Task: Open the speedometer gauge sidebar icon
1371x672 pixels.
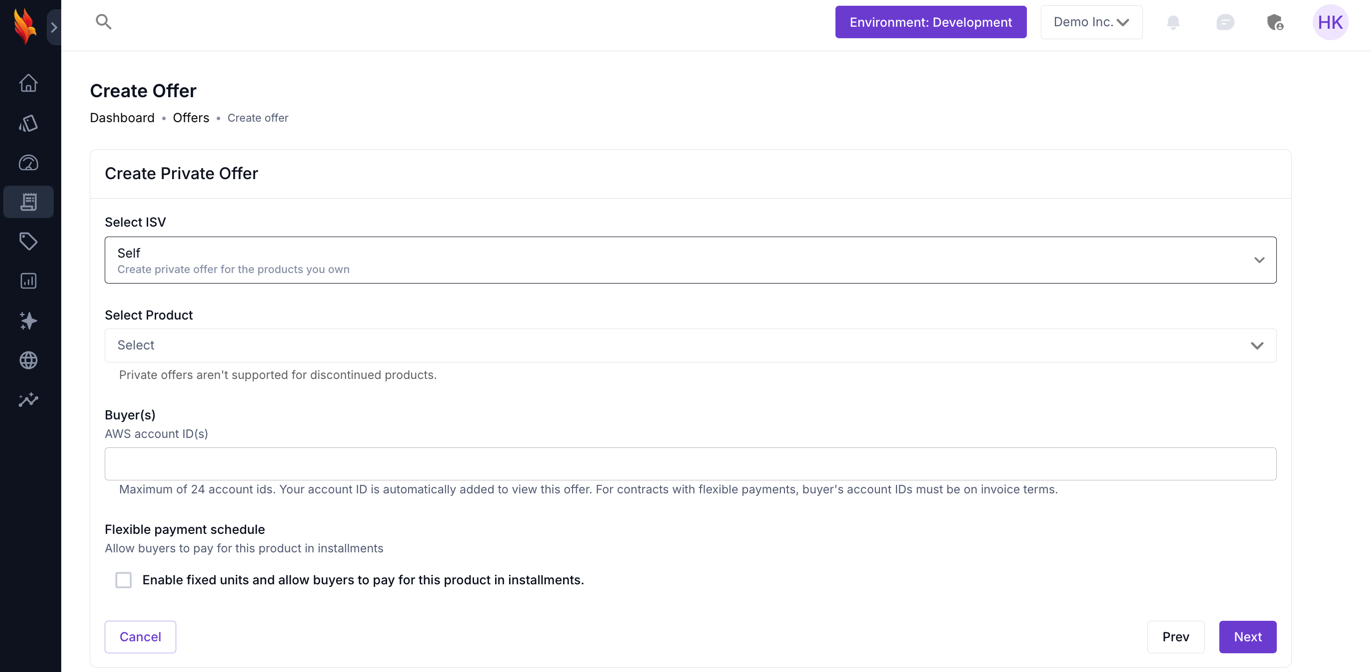Action: point(28,163)
